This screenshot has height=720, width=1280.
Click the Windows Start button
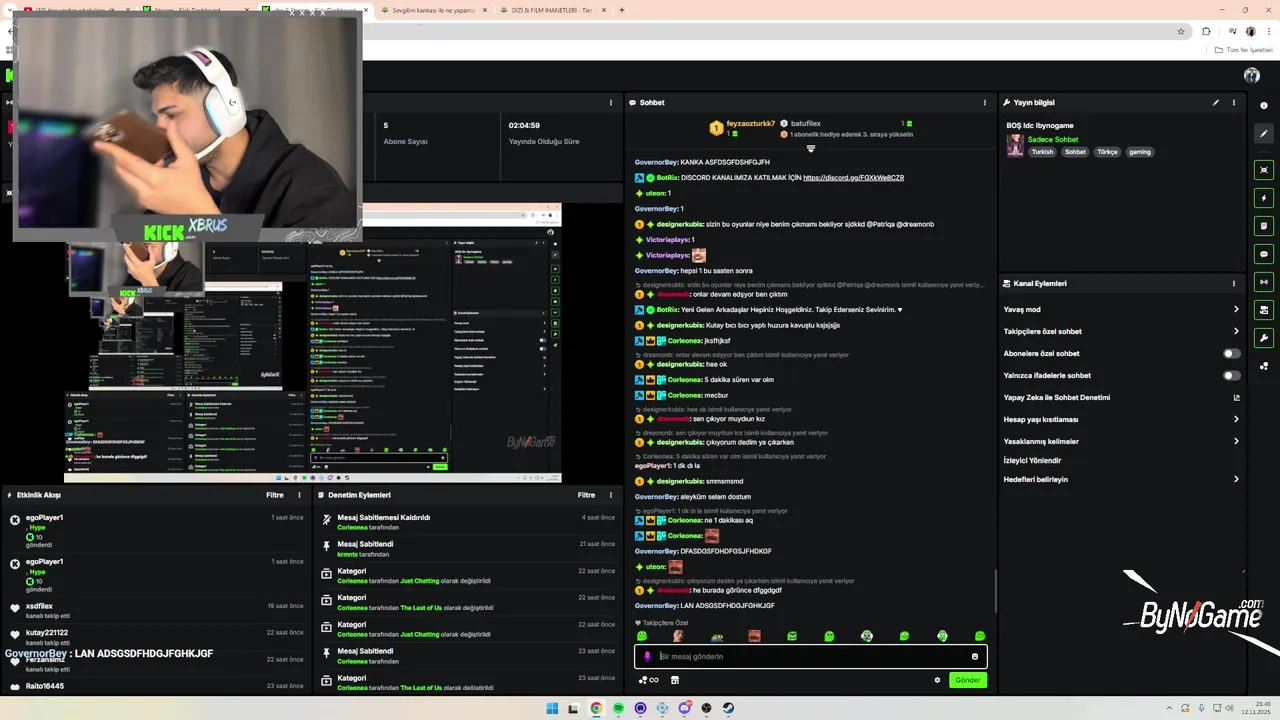point(552,708)
